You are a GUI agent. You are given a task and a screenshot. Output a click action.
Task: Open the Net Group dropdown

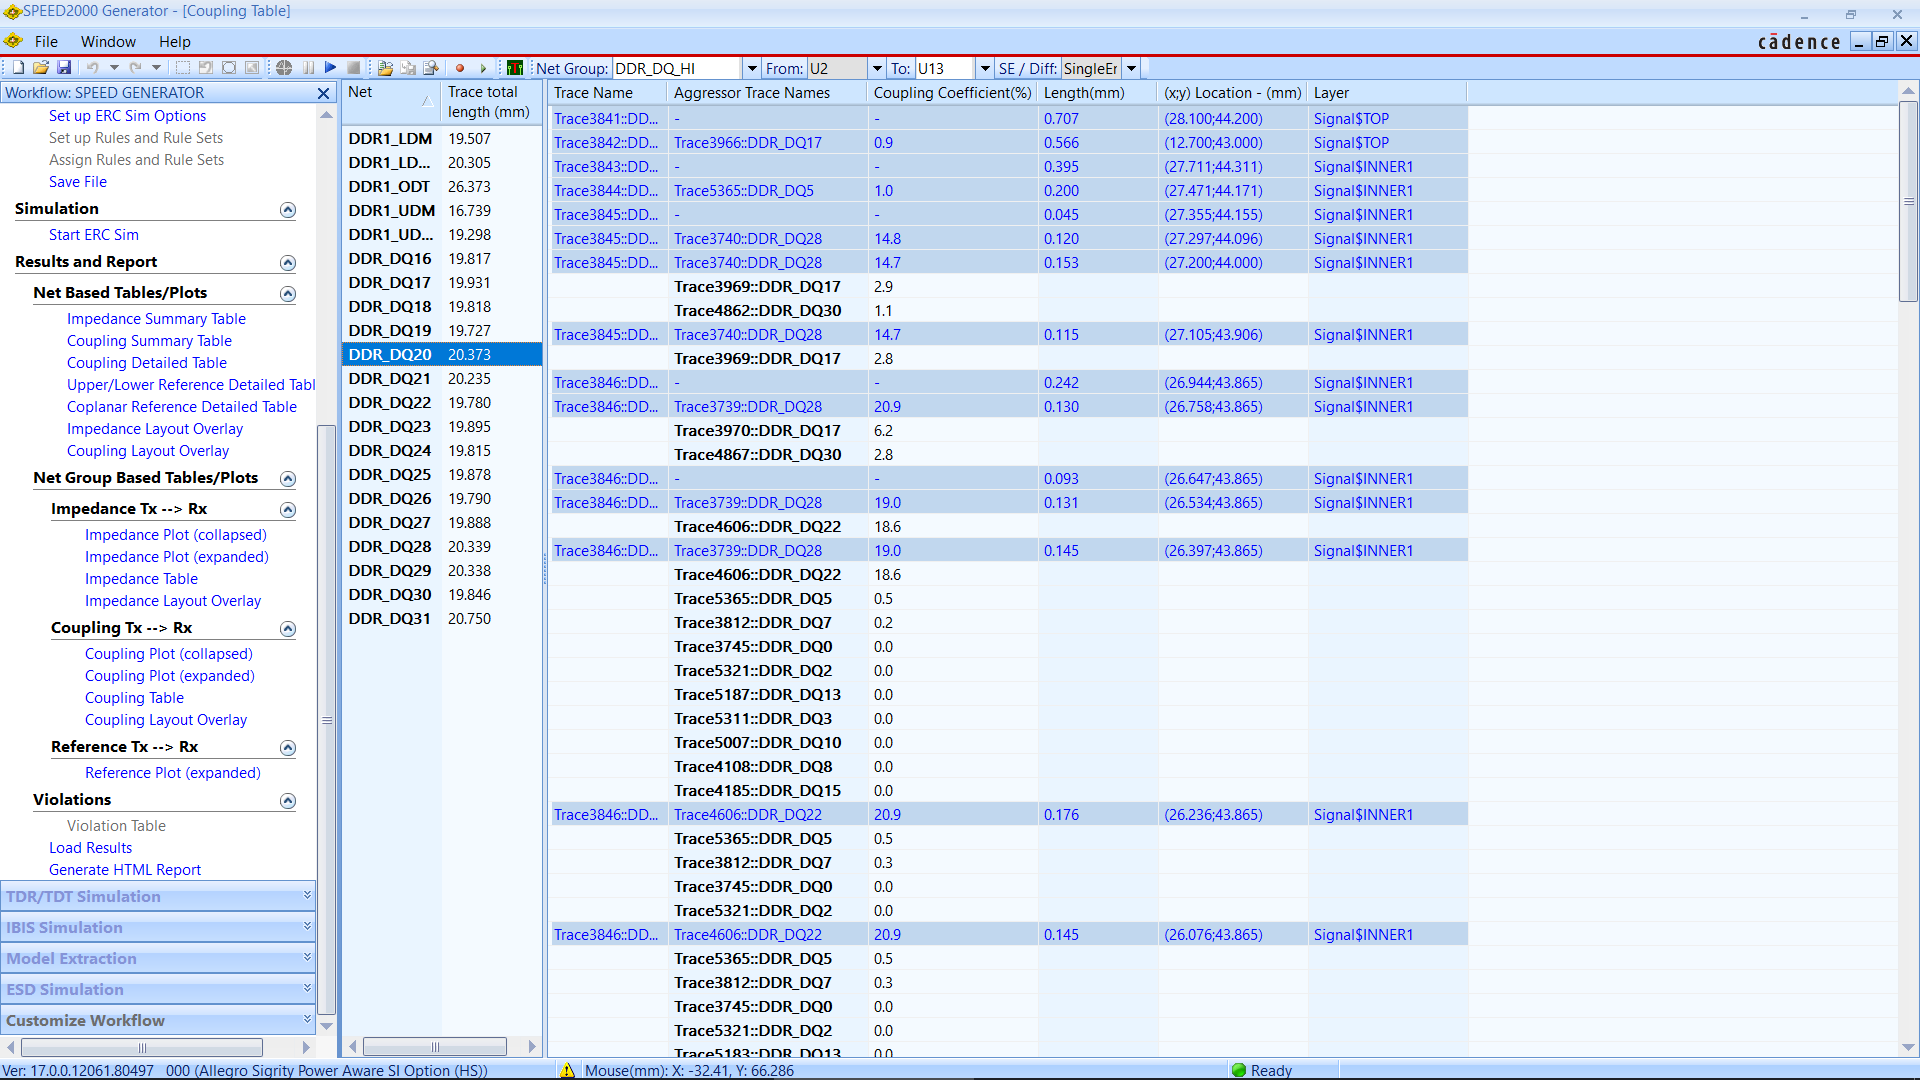pos(752,68)
